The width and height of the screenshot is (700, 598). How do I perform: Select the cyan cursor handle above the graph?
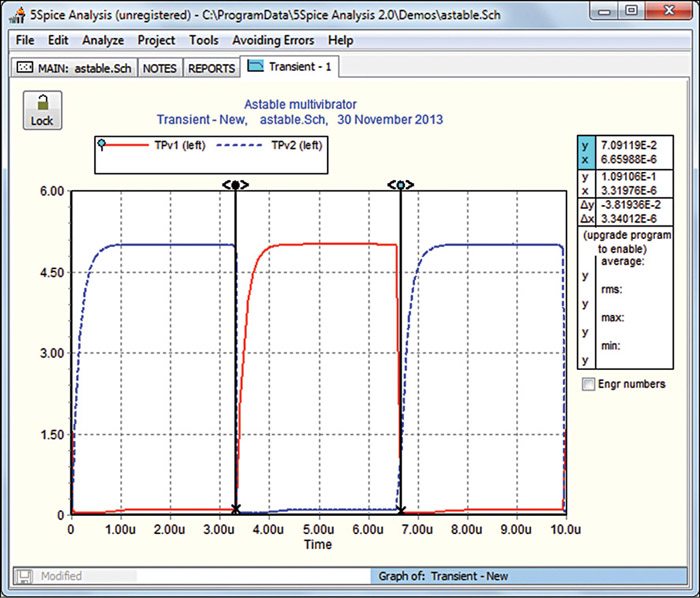(401, 184)
